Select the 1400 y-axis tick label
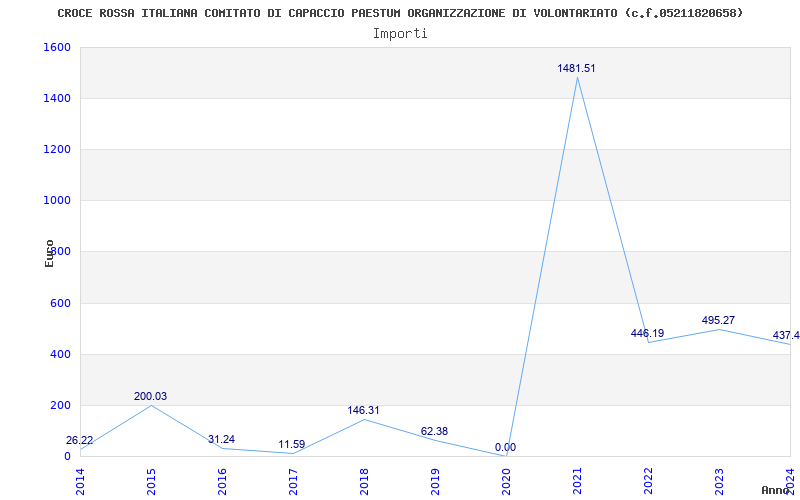Viewport: 800px width, 500px height. pyautogui.click(x=57, y=98)
